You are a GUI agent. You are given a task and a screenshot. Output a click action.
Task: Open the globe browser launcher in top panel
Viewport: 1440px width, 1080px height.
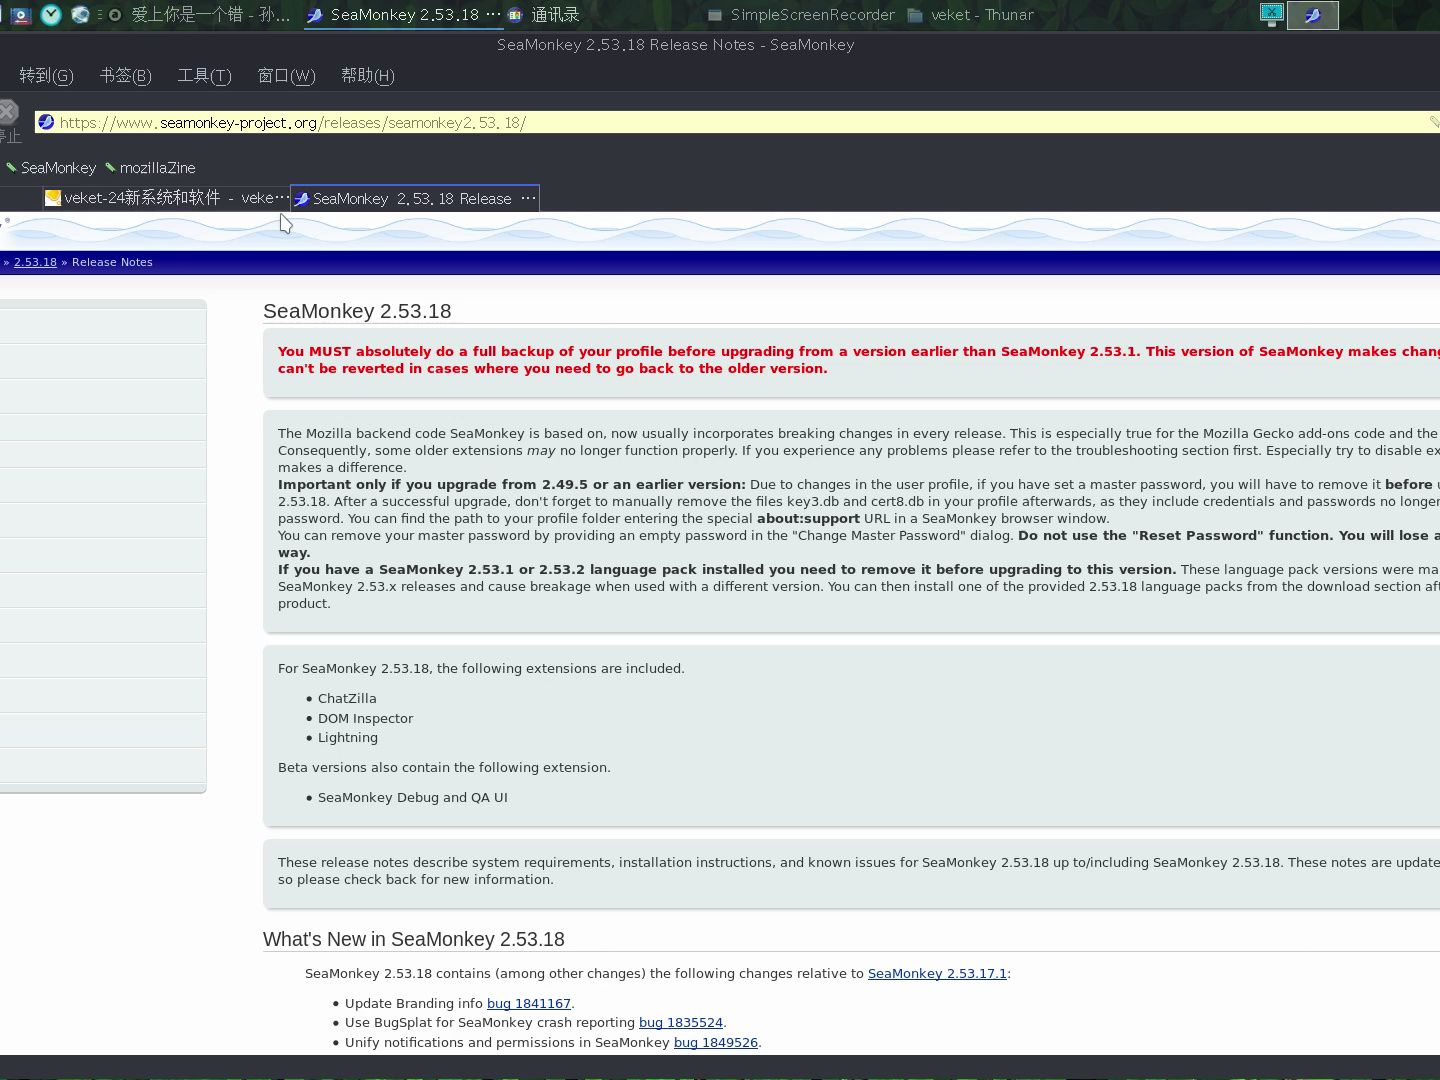(80, 15)
